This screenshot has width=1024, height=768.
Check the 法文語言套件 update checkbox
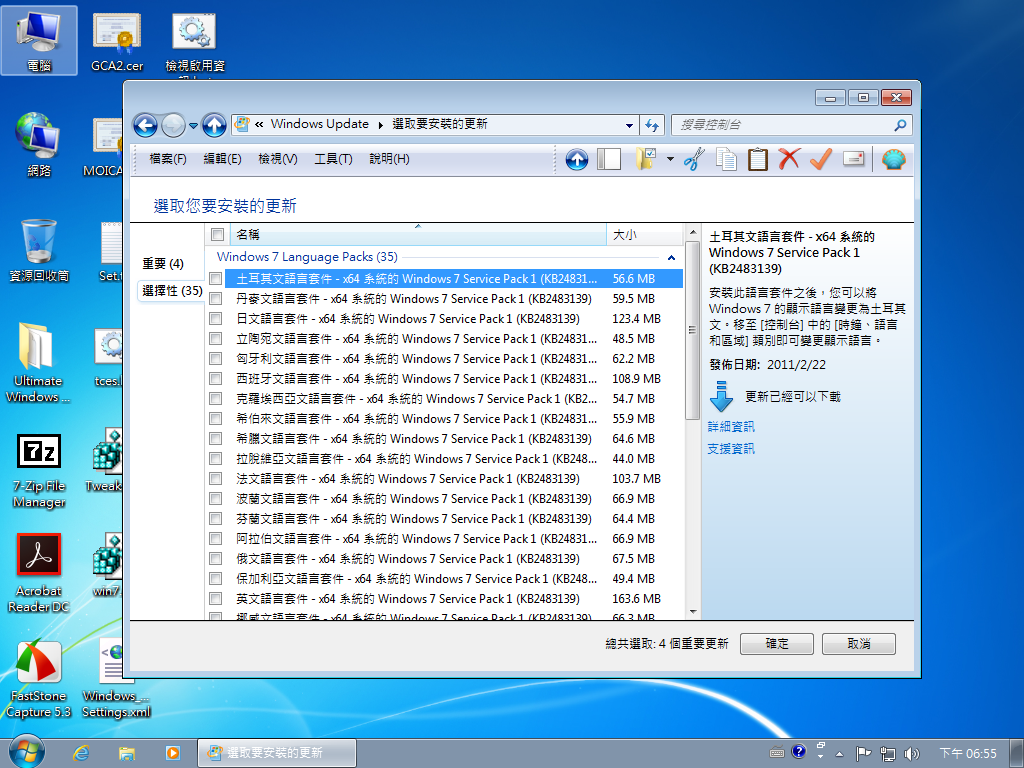pyautogui.click(x=216, y=479)
